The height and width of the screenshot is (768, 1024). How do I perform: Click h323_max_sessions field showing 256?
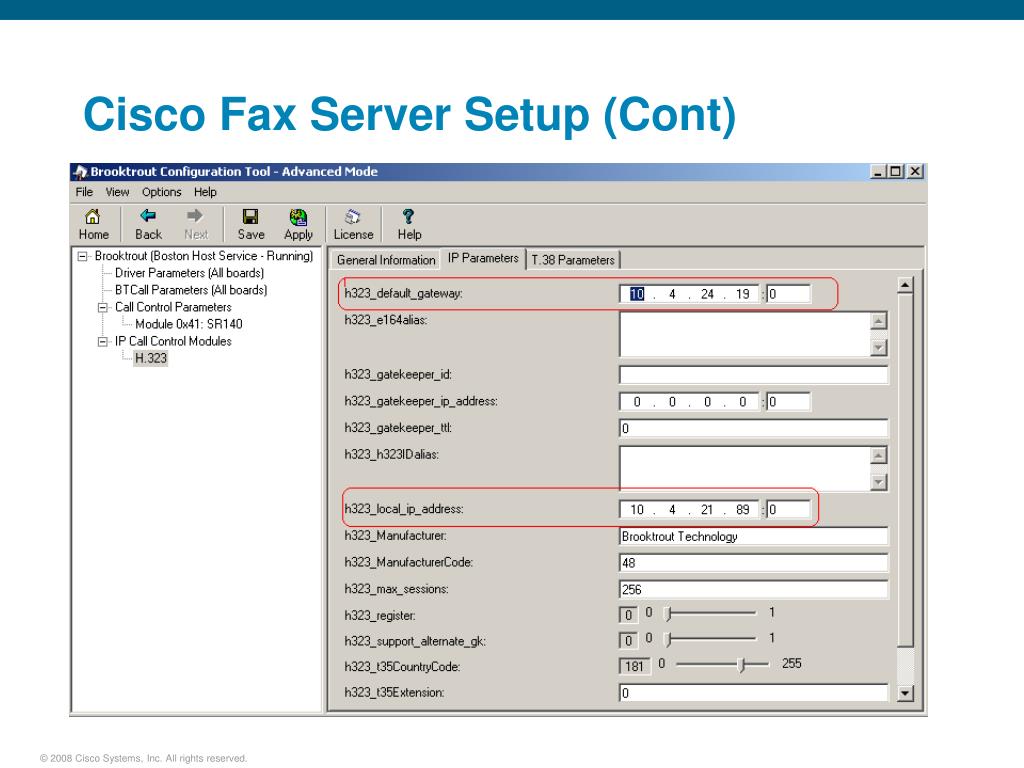754,590
